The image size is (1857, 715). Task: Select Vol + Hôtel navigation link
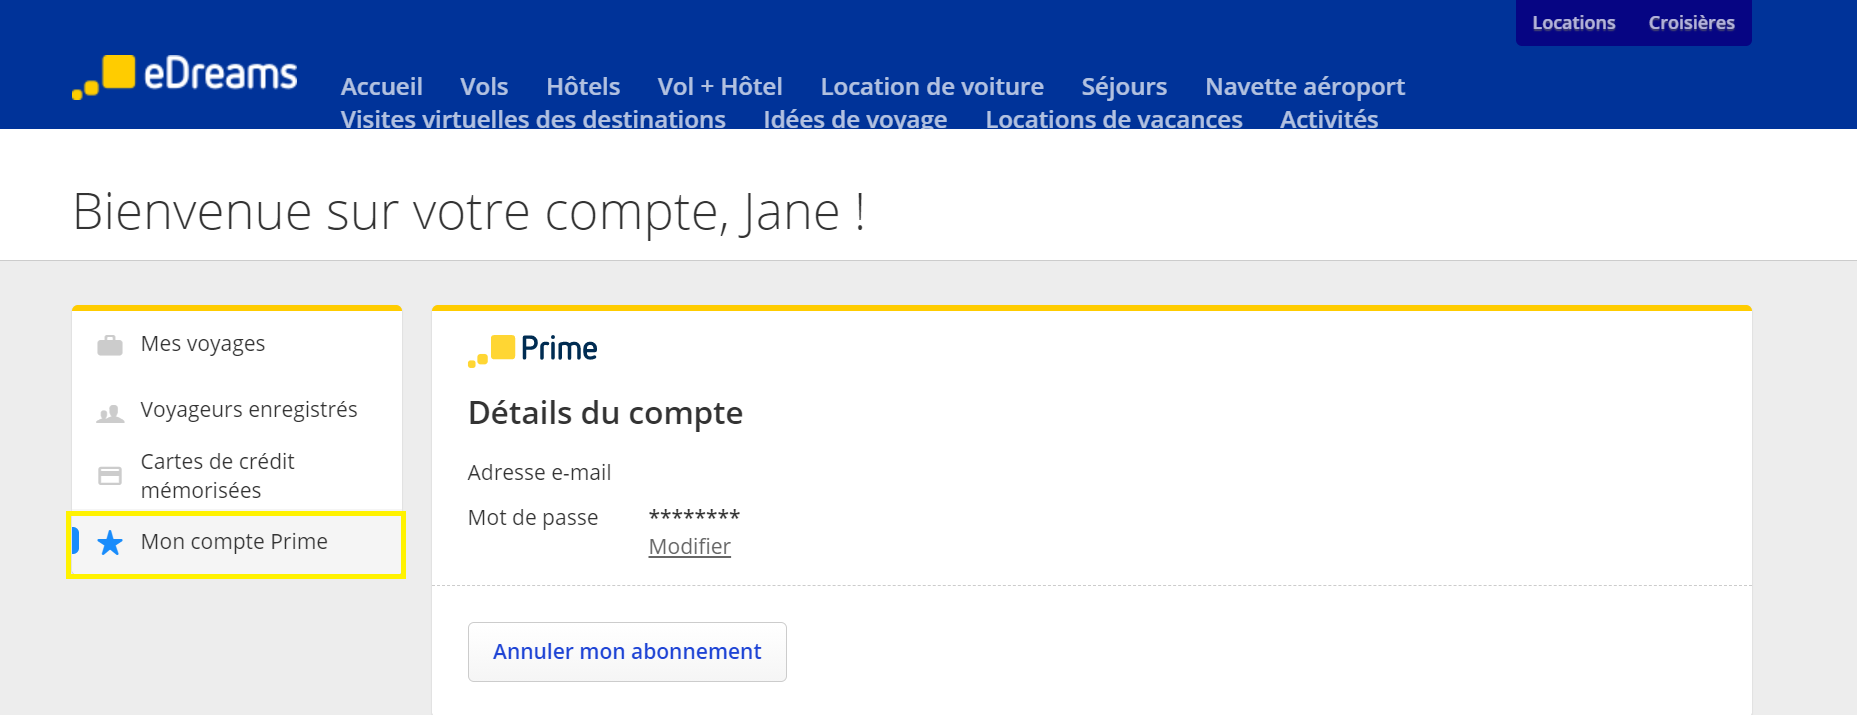point(720,87)
